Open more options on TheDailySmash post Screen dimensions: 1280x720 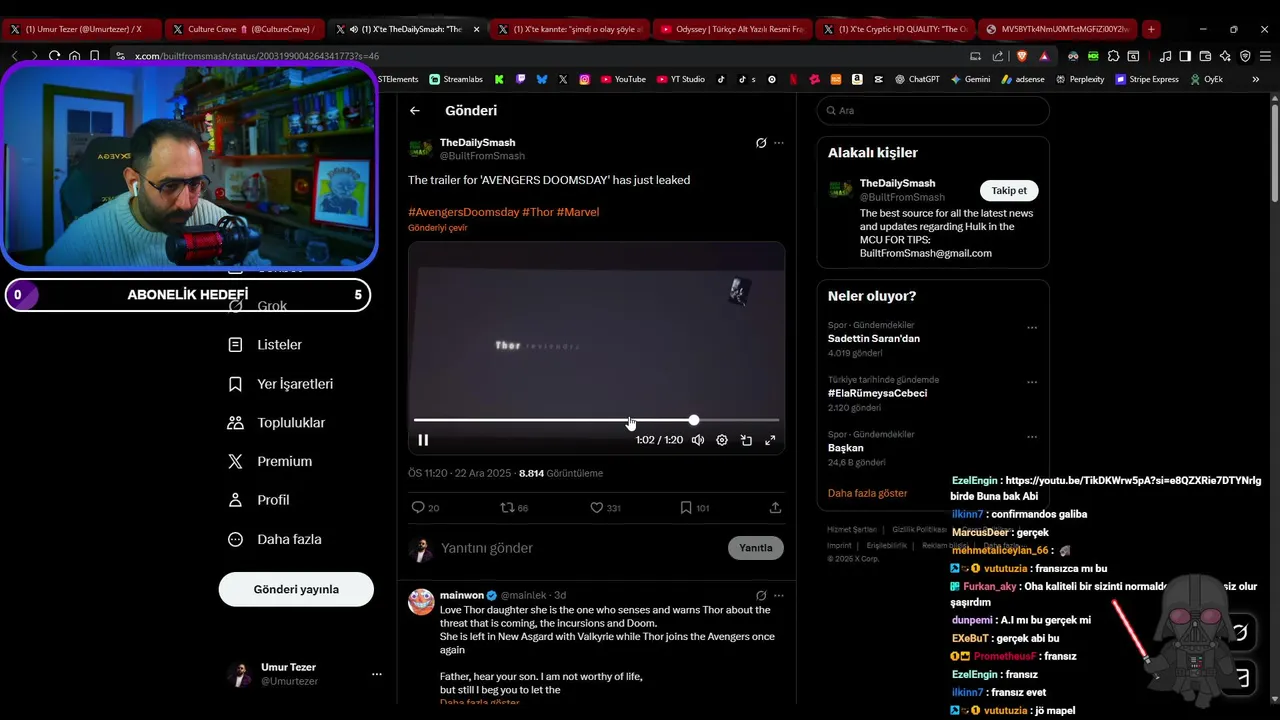pos(779,143)
